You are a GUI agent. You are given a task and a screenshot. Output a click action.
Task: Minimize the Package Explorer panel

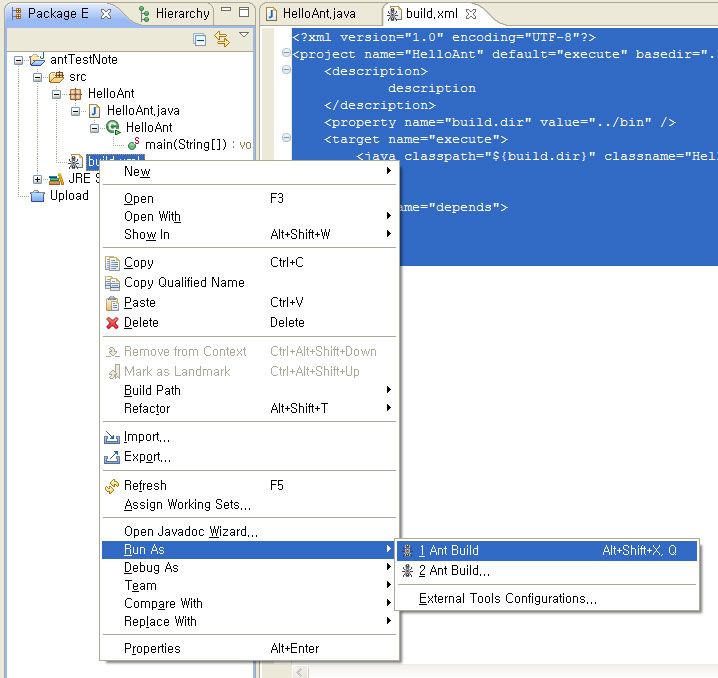click(x=226, y=9)
